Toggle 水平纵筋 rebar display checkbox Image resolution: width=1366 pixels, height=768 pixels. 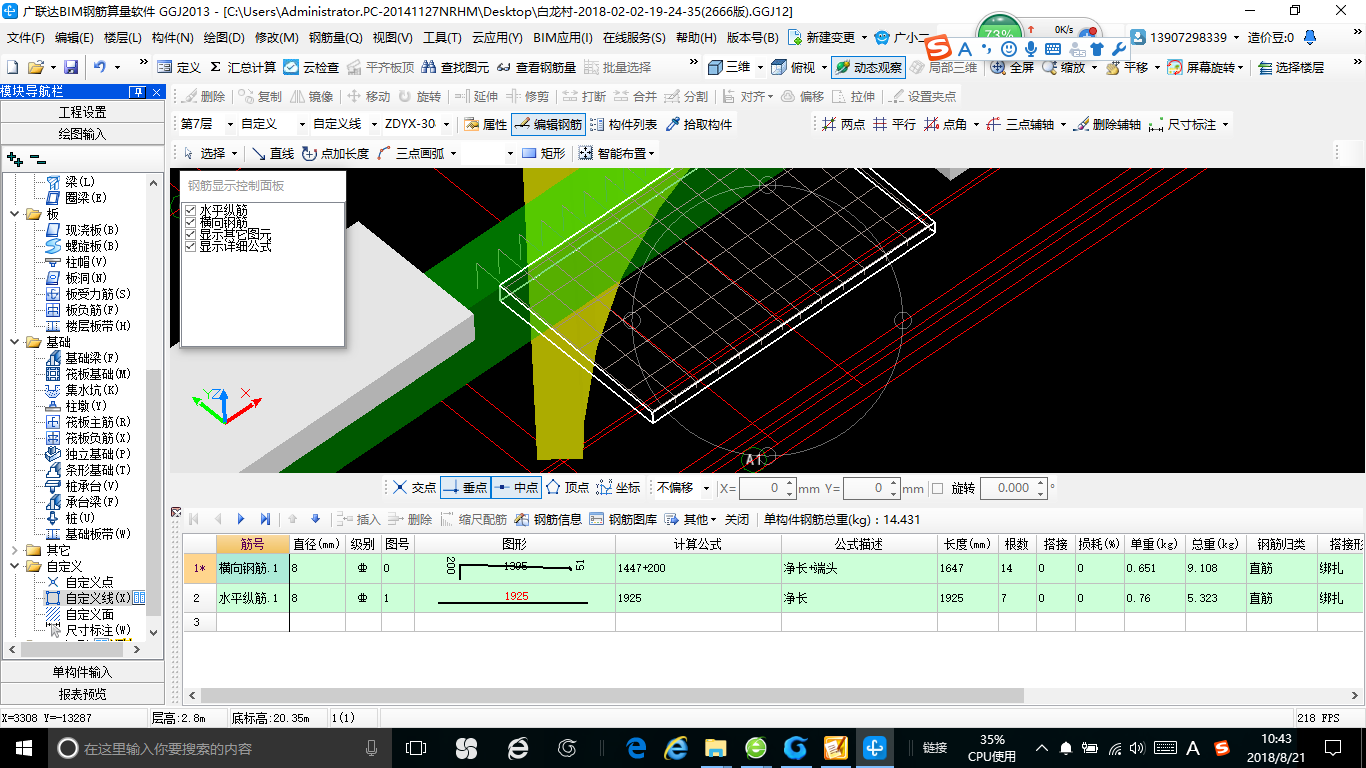point(190,210)
